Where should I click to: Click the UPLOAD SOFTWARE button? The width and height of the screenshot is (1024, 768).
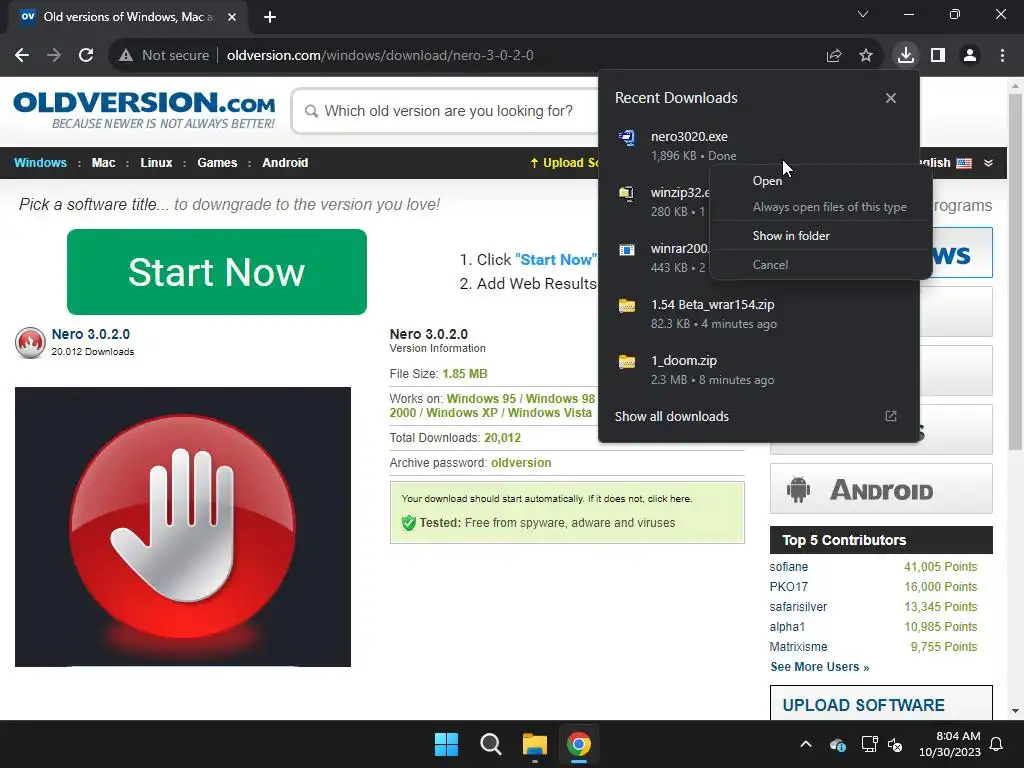(881, 703)
